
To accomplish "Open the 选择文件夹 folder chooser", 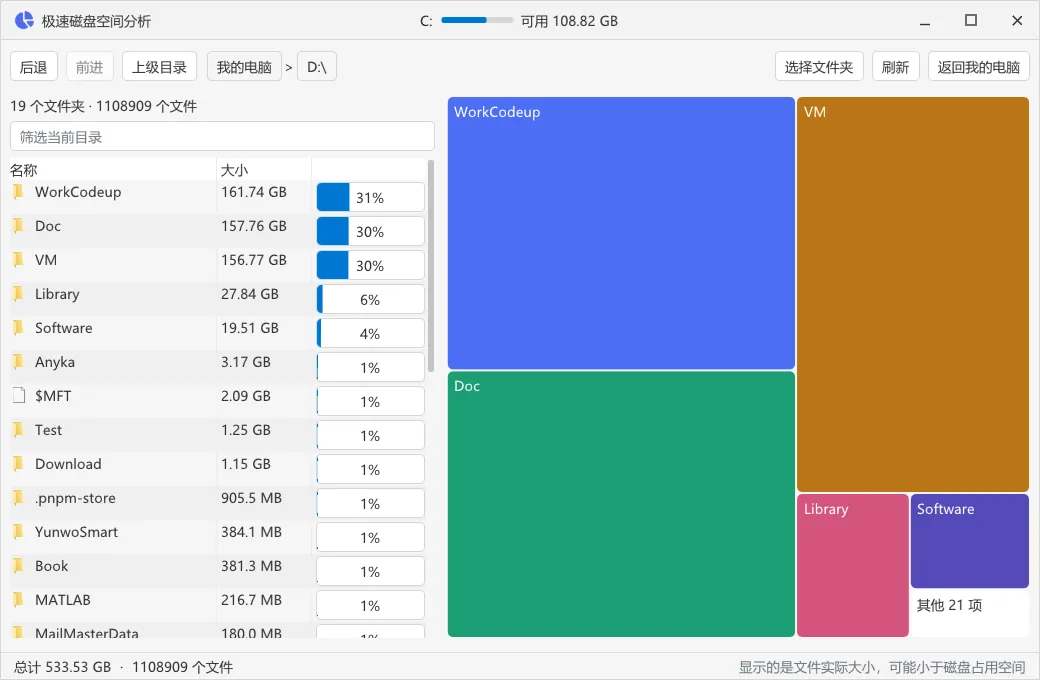I will click(x=819, y=66).
